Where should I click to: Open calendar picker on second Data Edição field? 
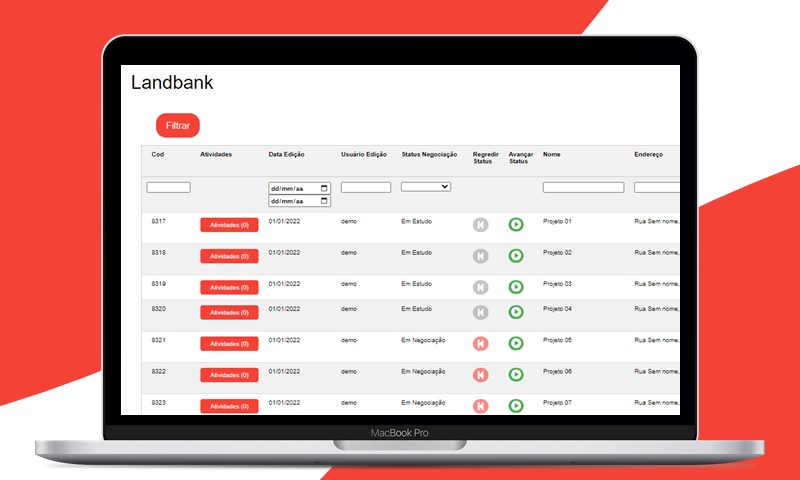[324, 201]
